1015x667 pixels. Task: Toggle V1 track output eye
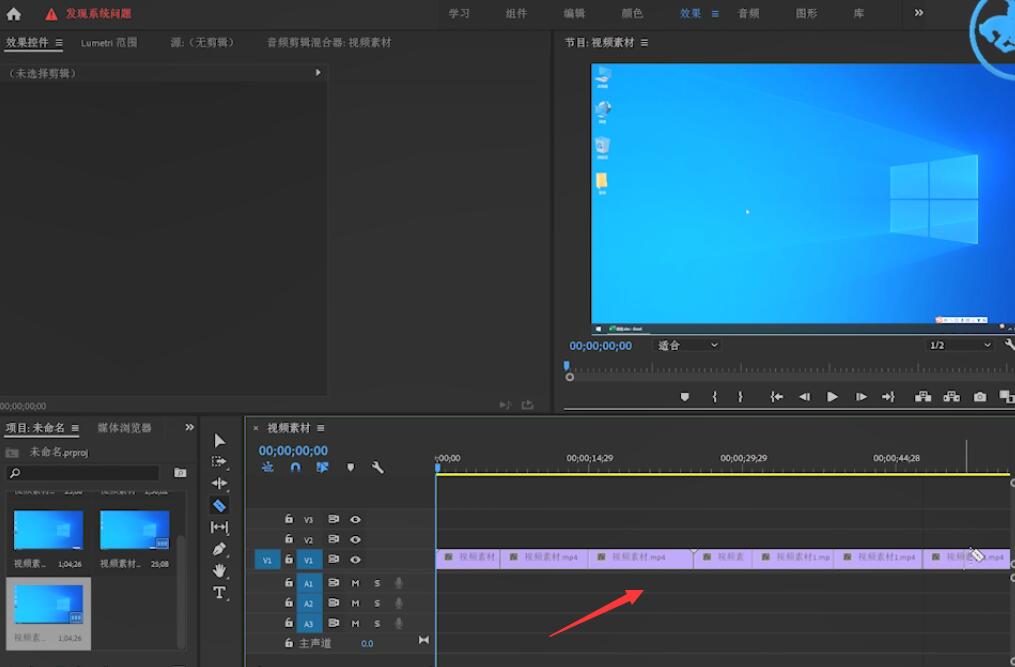355,560
